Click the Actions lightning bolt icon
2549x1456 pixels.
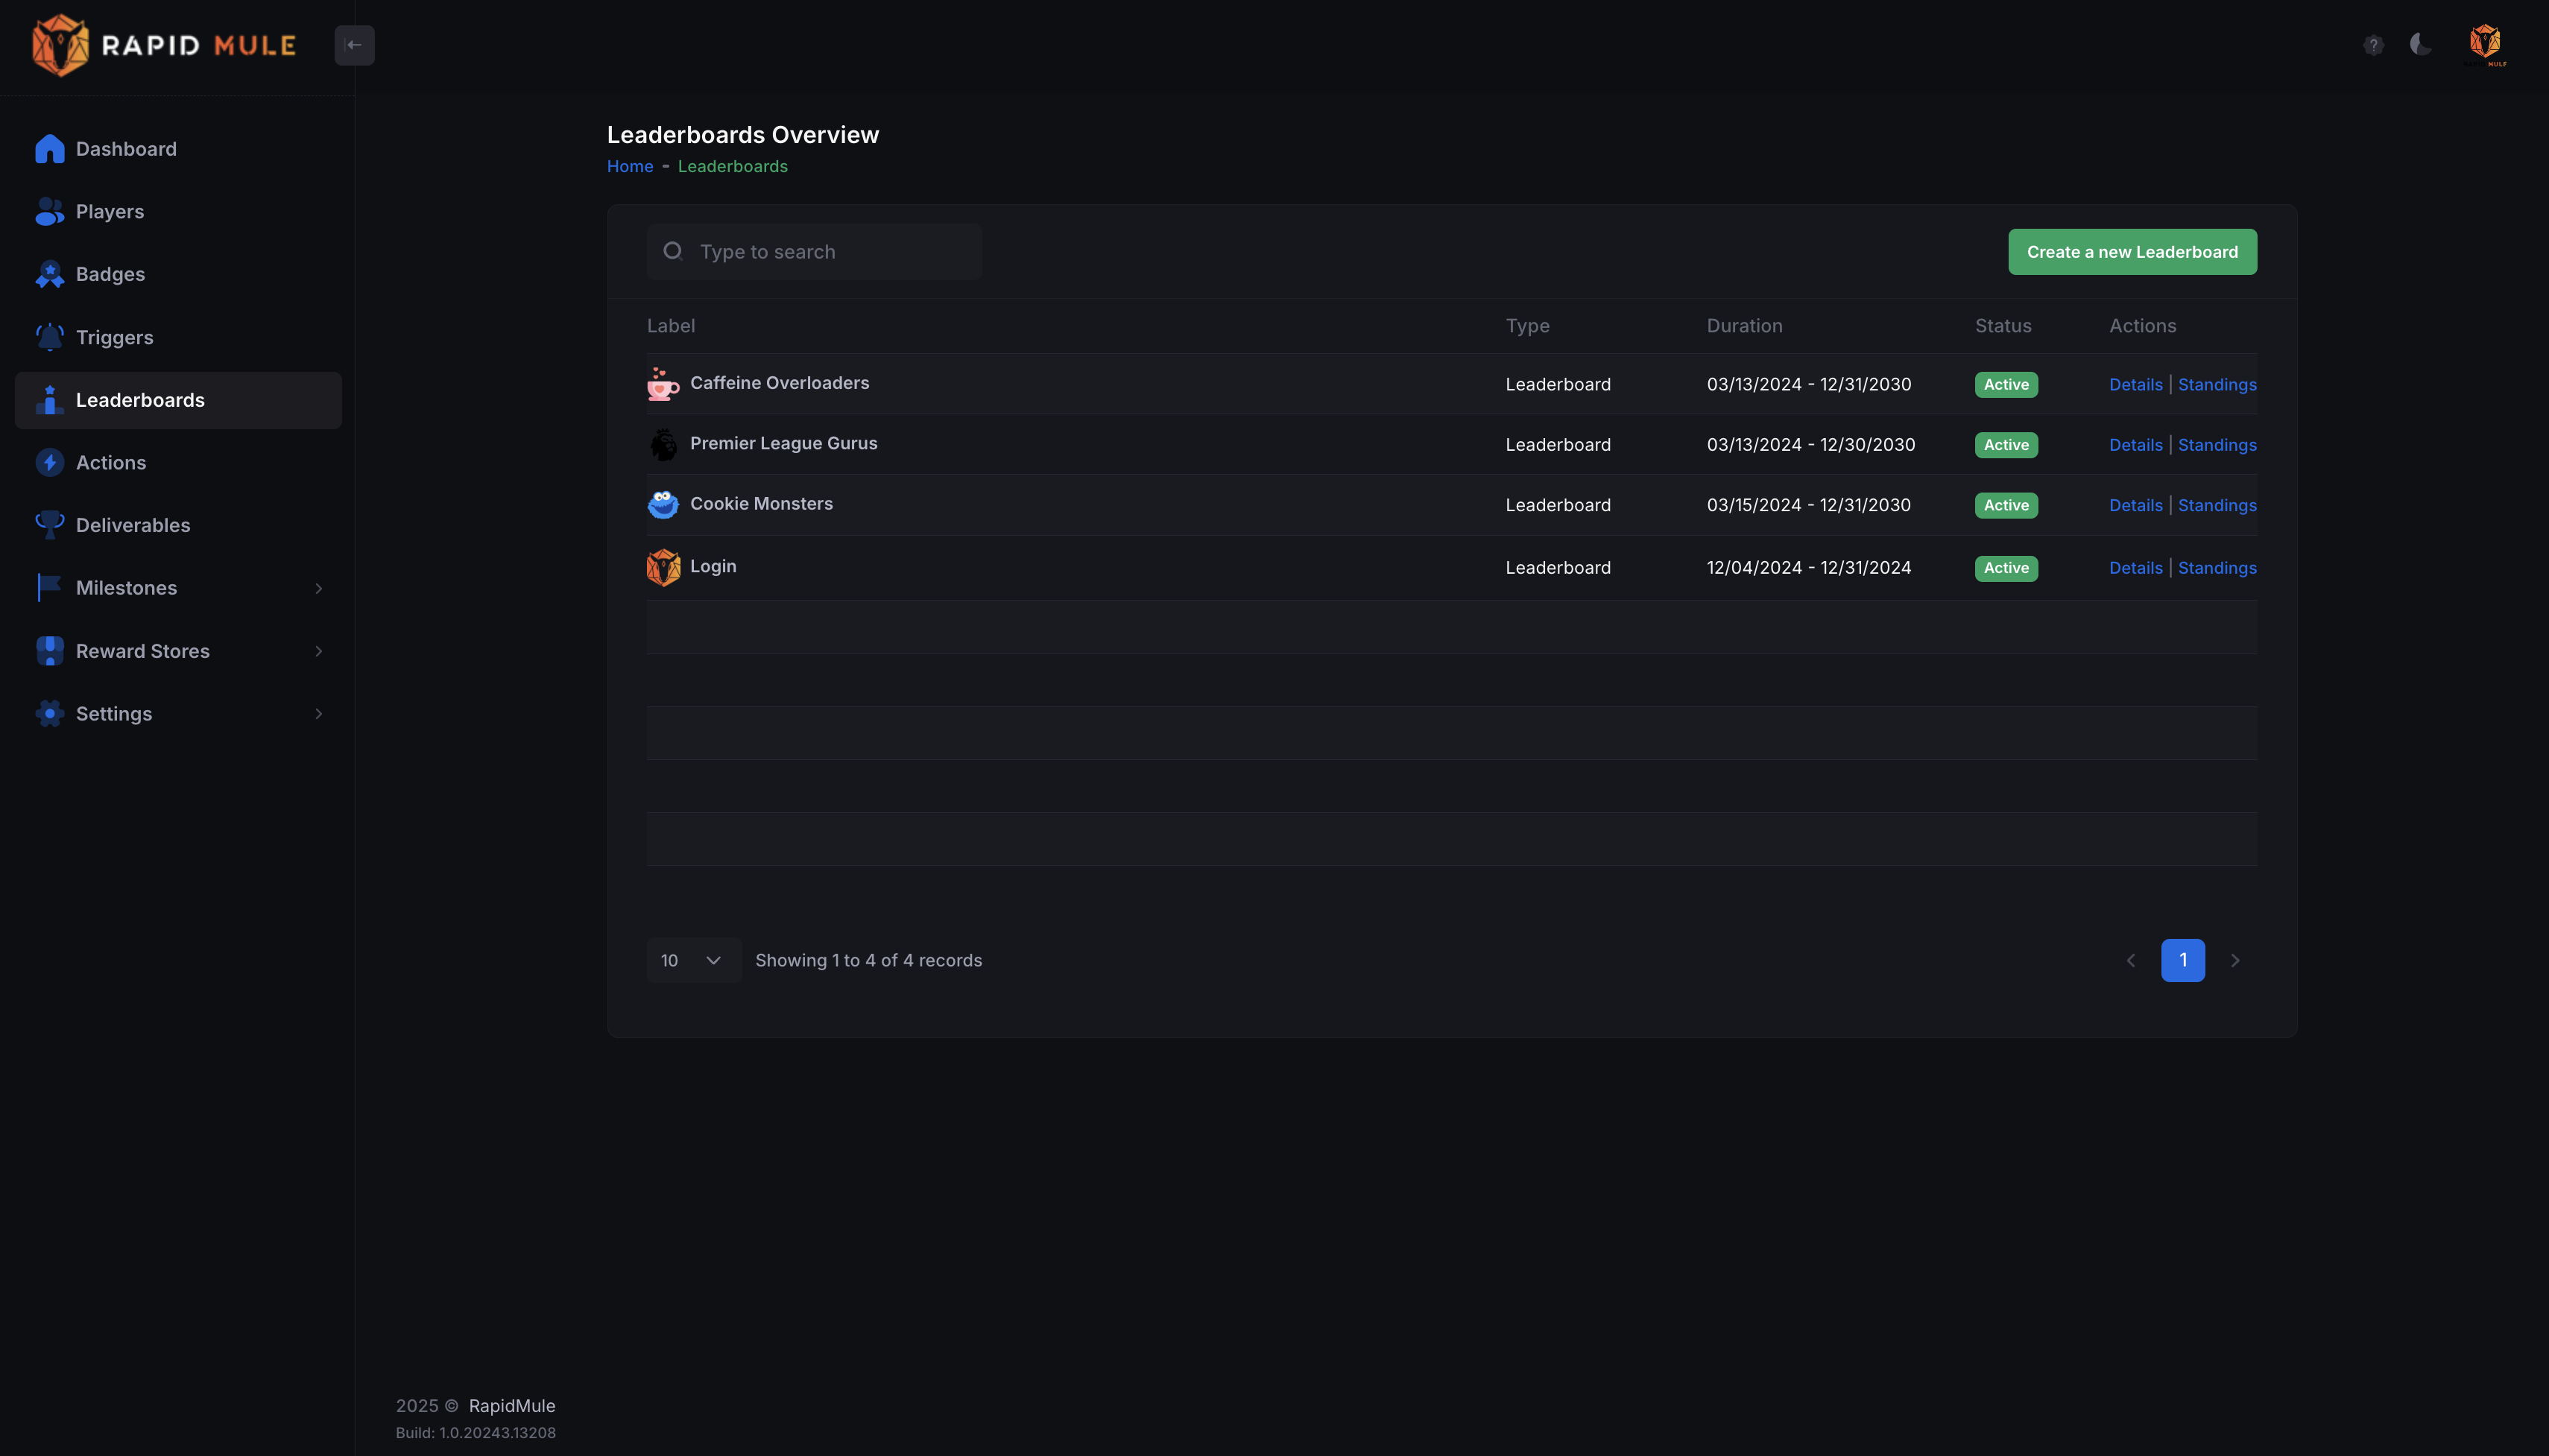coord(49,463)
